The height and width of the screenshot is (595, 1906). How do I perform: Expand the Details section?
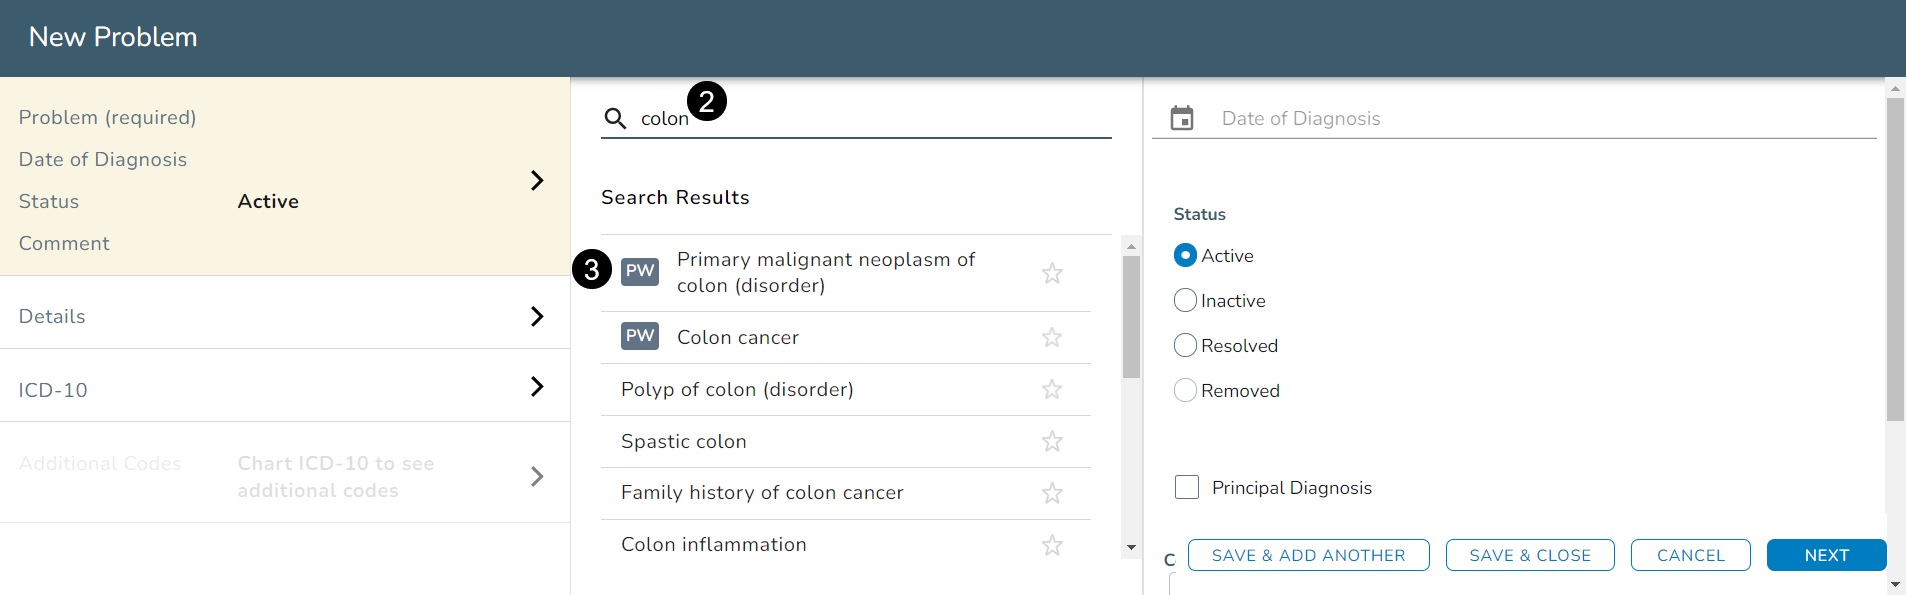tap(537, 316)
